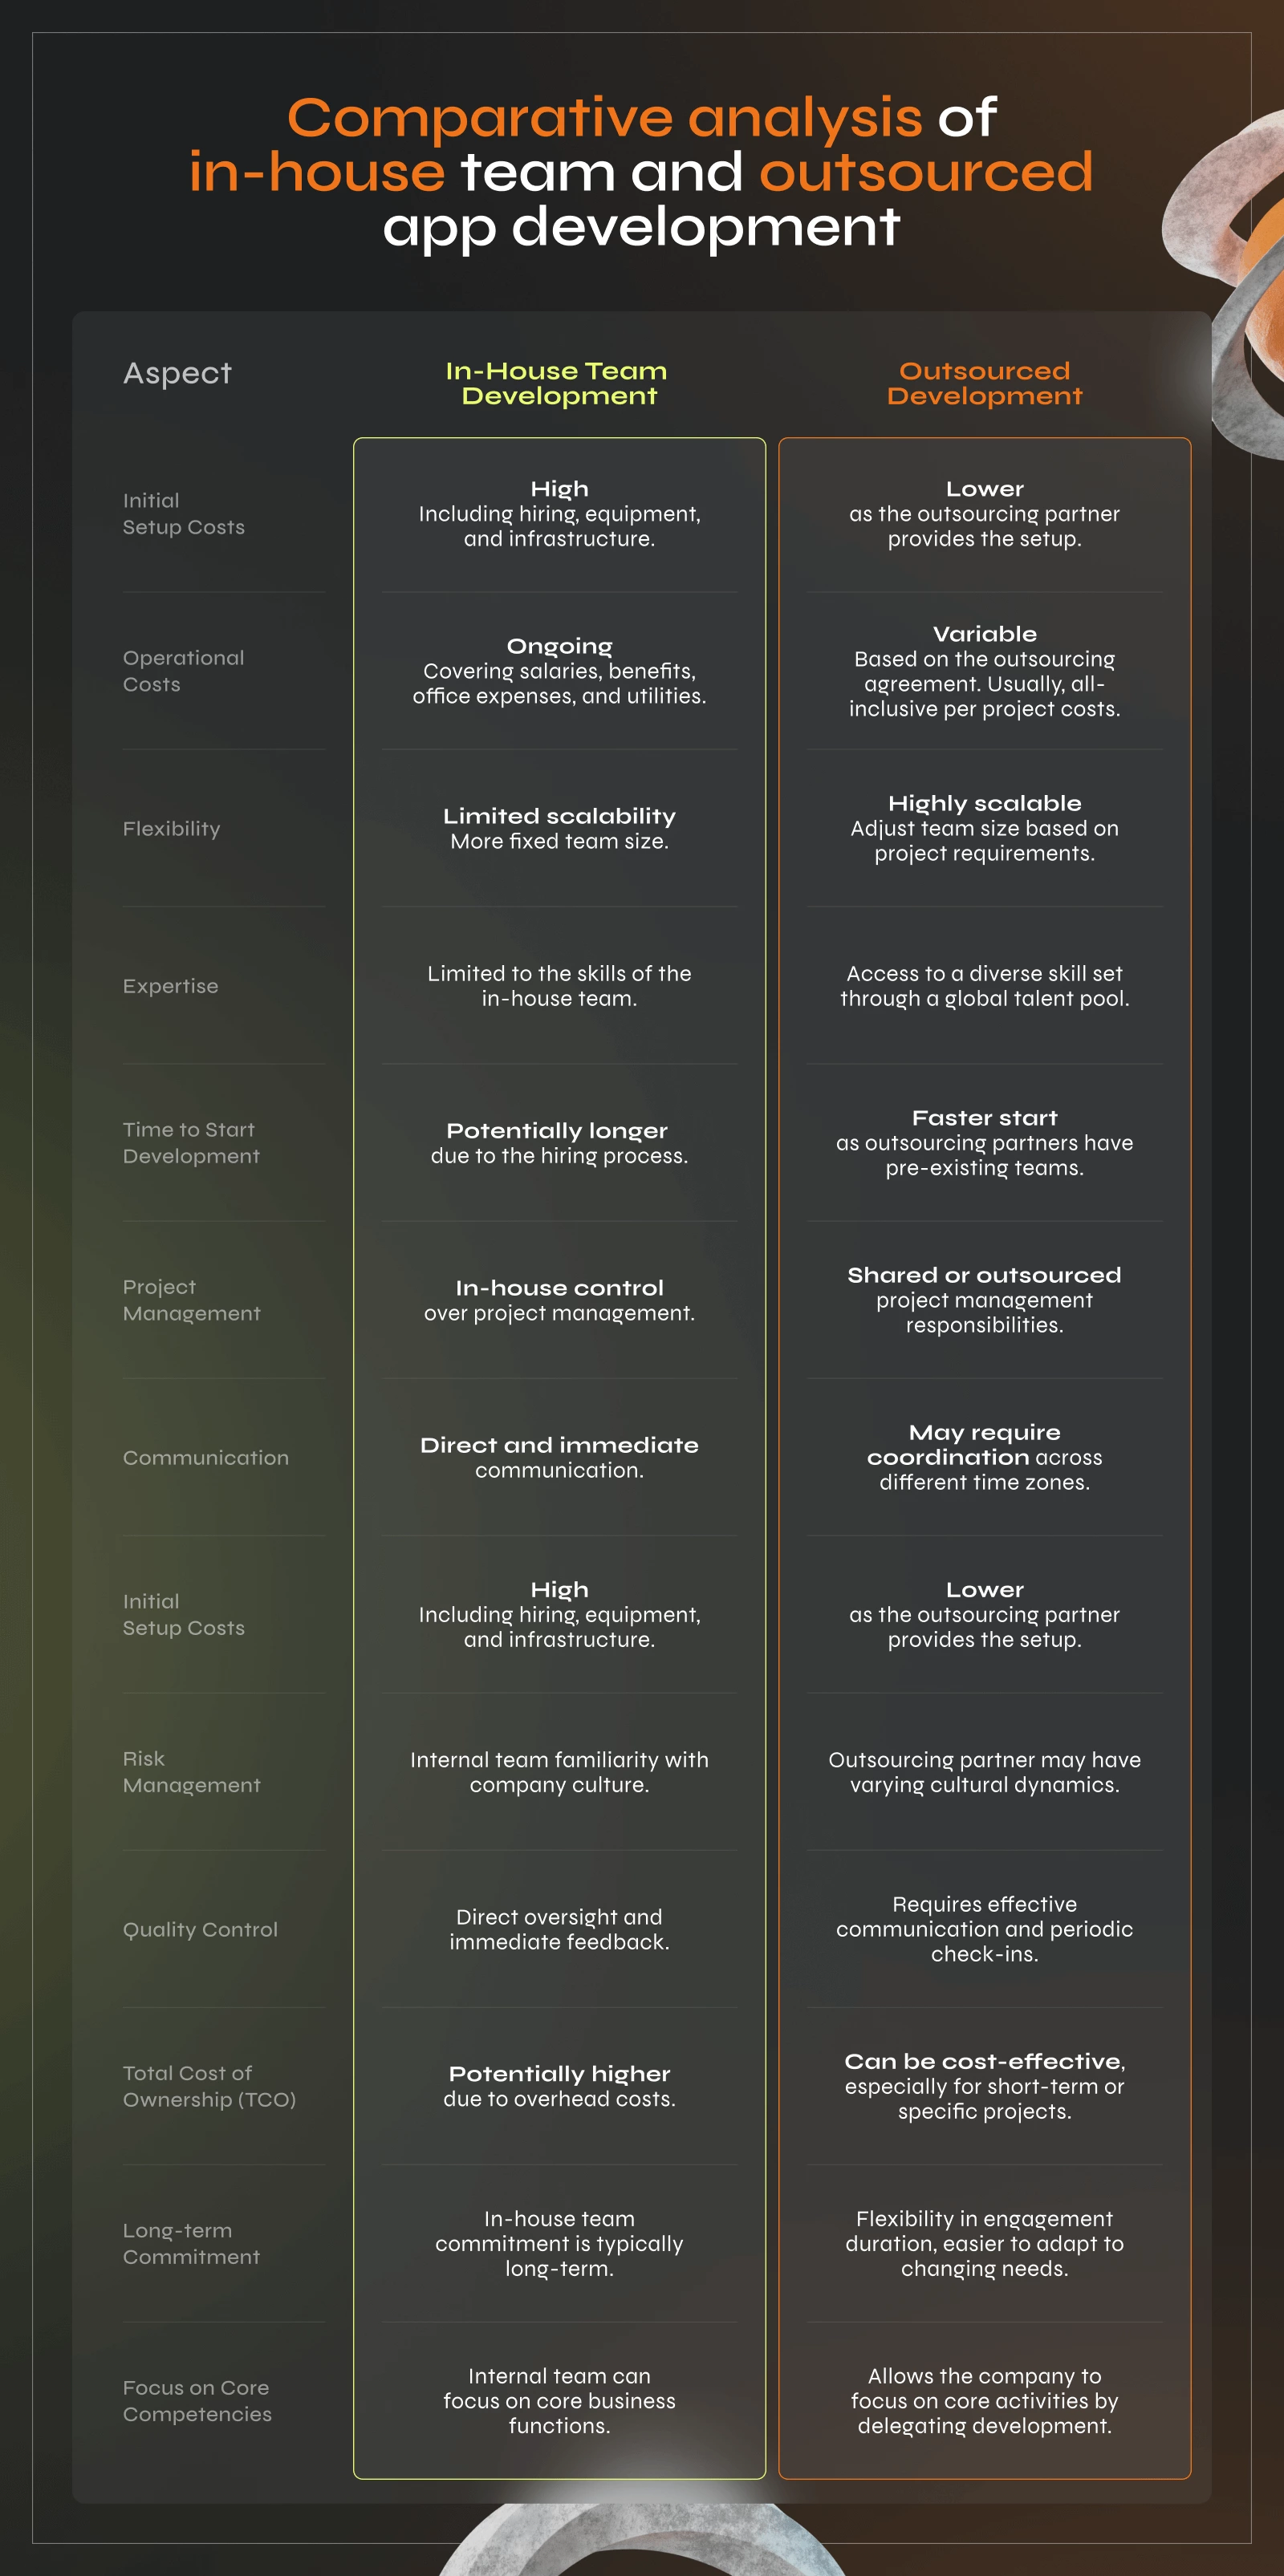Select the "Project Management" row label

[x=191, y=1300]
